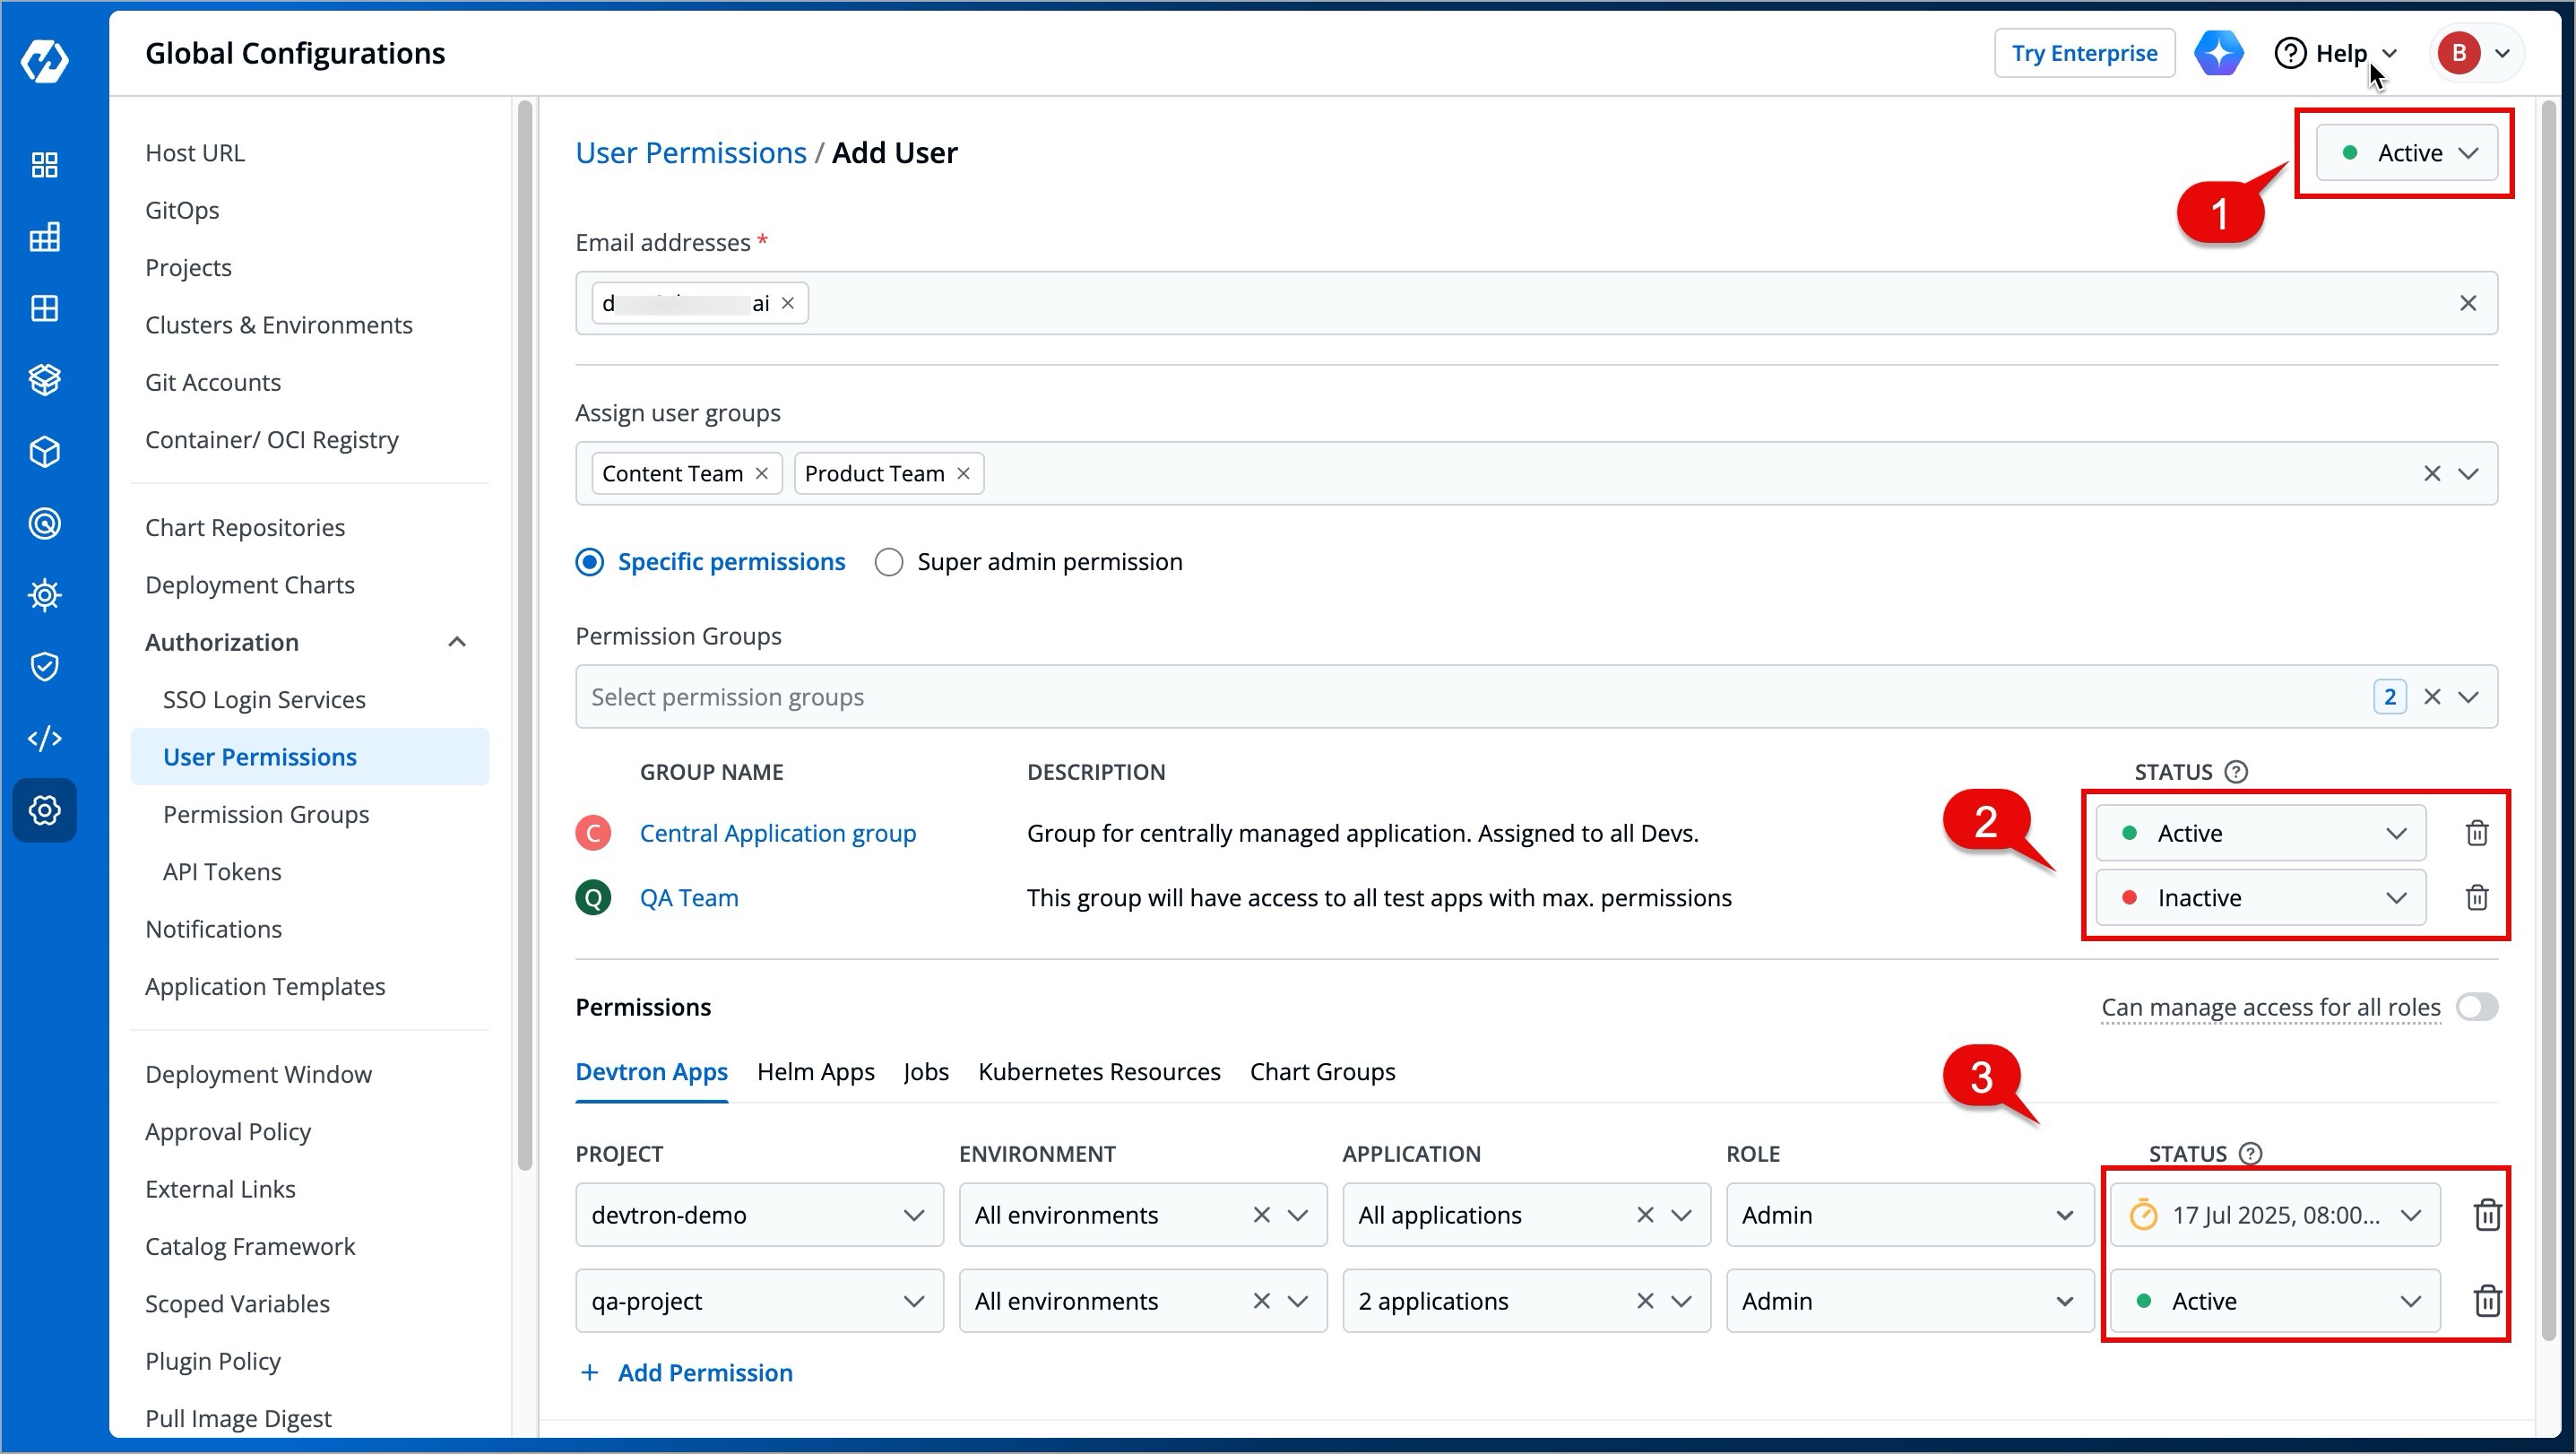Click the settings sidebar scrollbar
Screen dimensions: 2576x1454
tap(525, 636)
